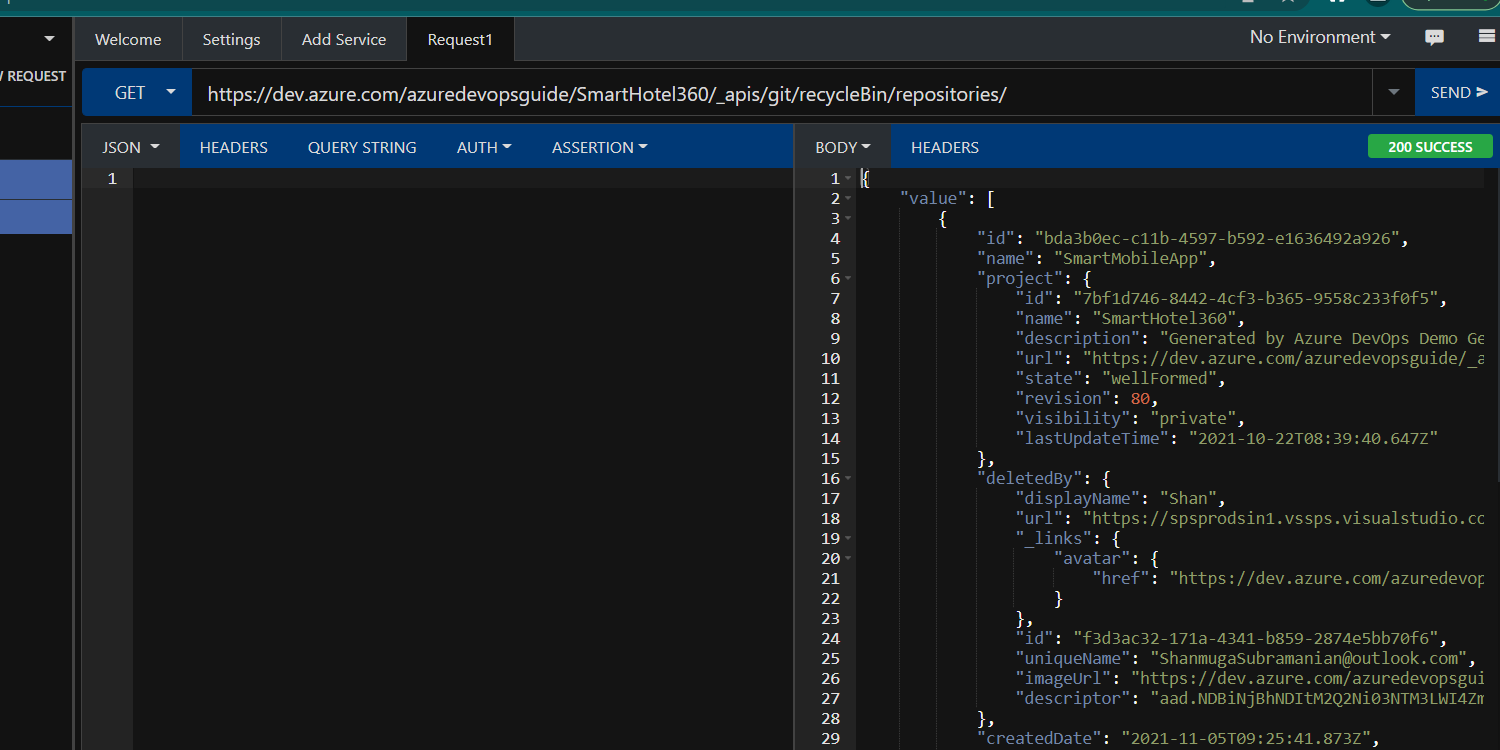Open the No Environment dropdown
The width and height of the screenshot is (1500, 750).
[1320, 37]
